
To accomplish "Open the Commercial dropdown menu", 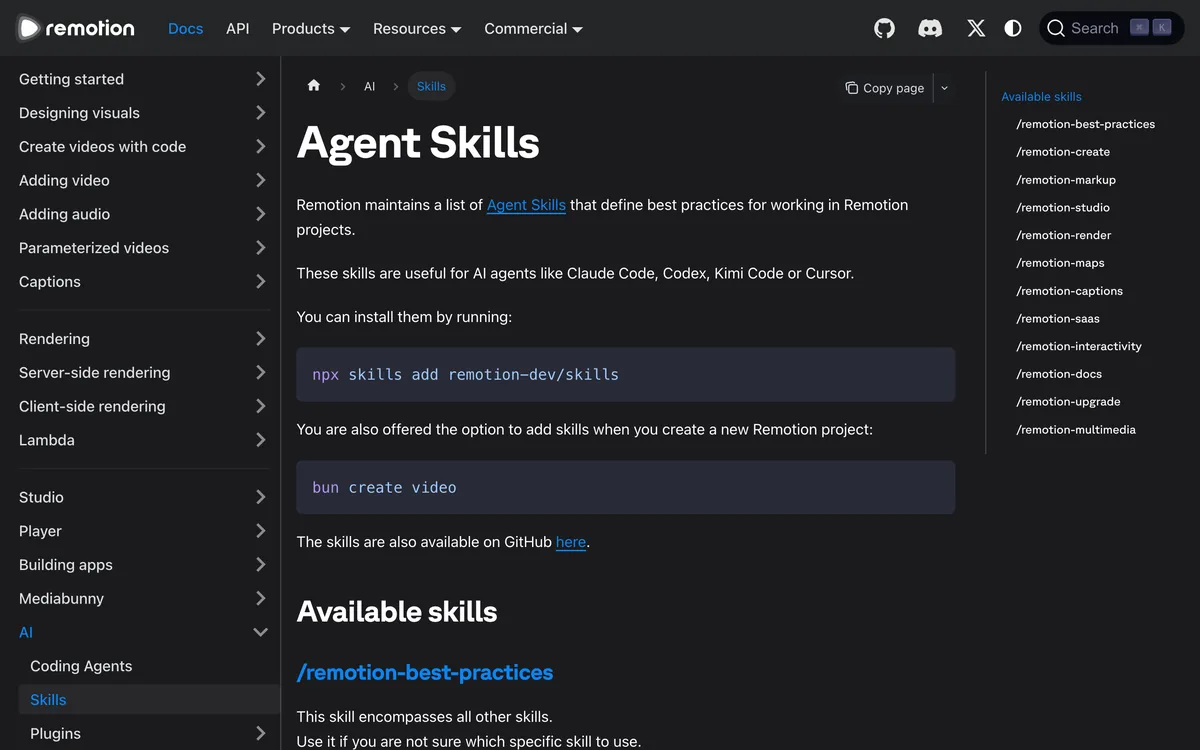I will click(533, 28).
